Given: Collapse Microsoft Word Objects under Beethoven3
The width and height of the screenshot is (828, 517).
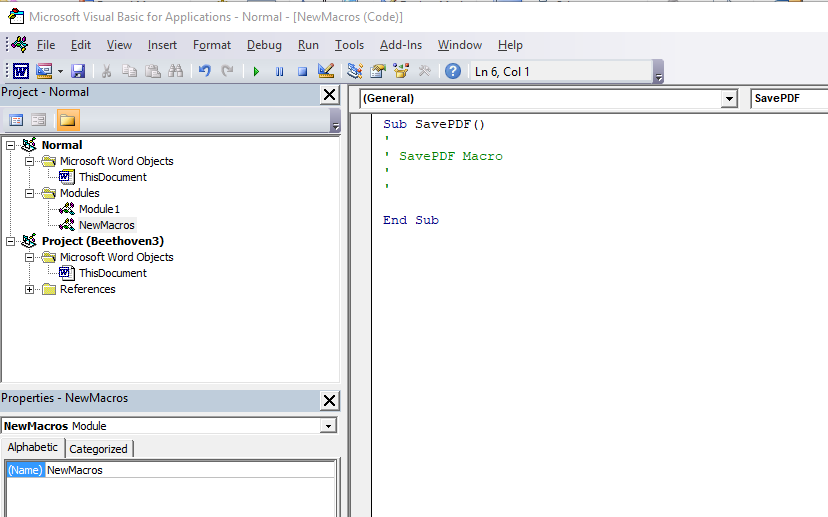Looking at the screenshot, I should pyautogui.click(x=30, y=257).
